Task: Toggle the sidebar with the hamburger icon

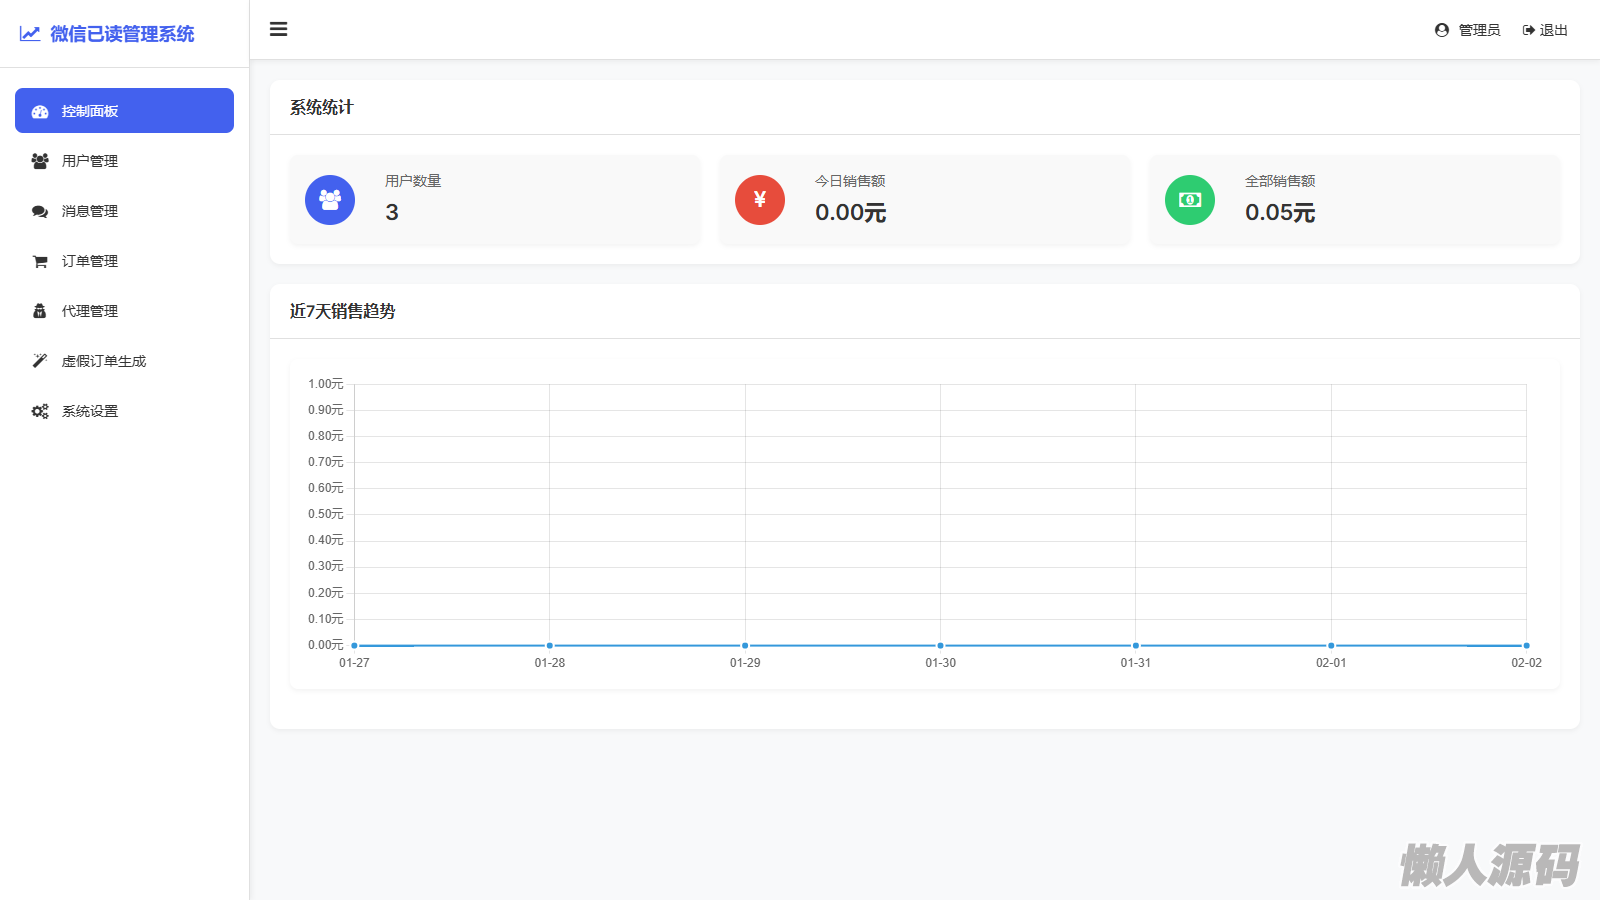Action: pos(279,30)
